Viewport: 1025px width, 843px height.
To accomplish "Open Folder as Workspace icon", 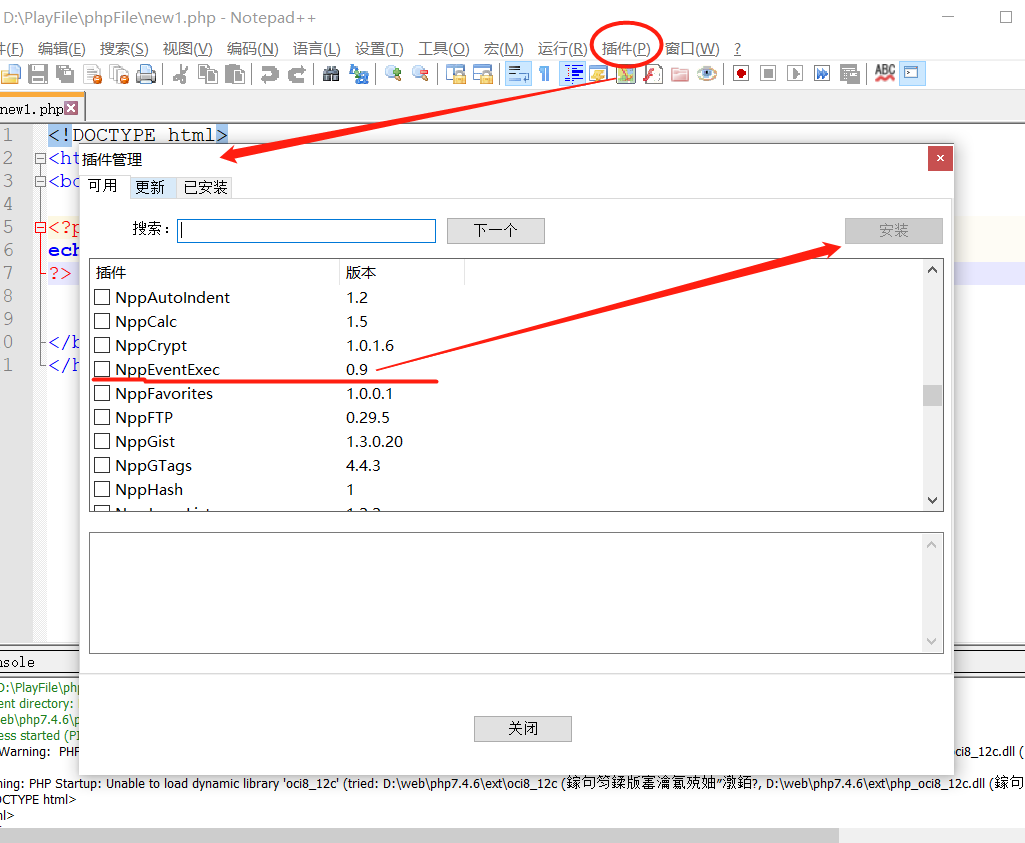I will 680,74.
